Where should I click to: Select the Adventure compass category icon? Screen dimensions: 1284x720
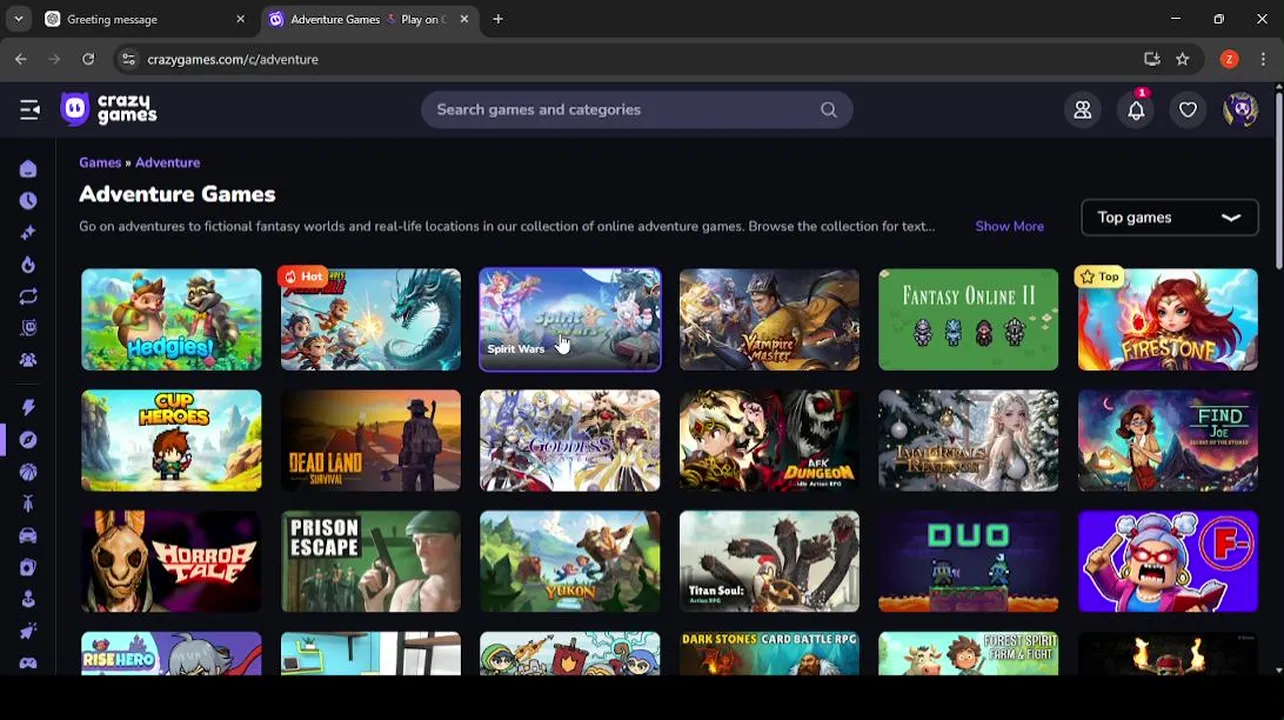pos(28,440)
